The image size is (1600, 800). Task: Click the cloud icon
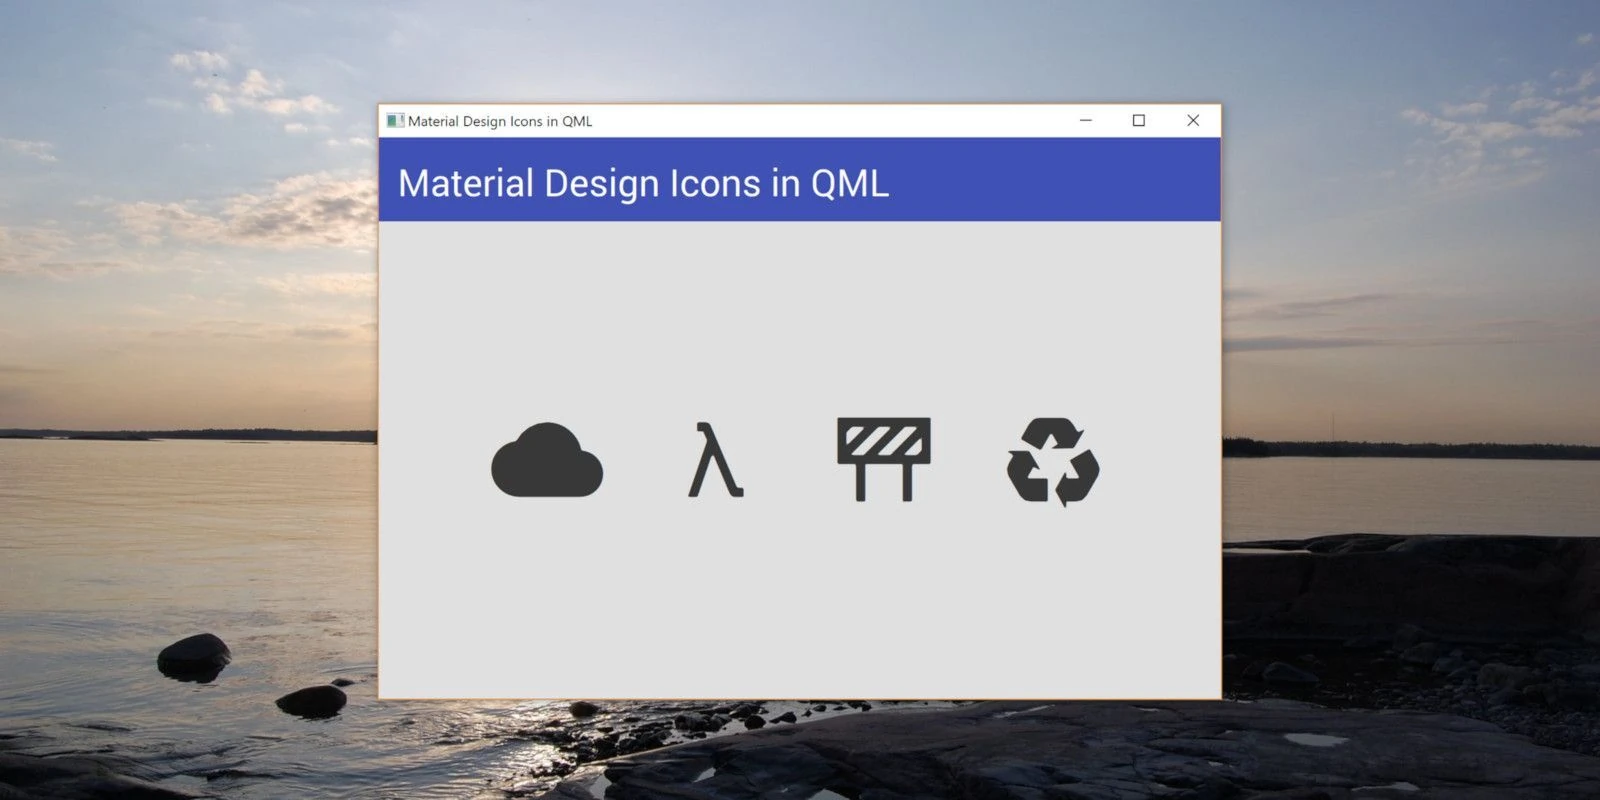tap(547, 461)
